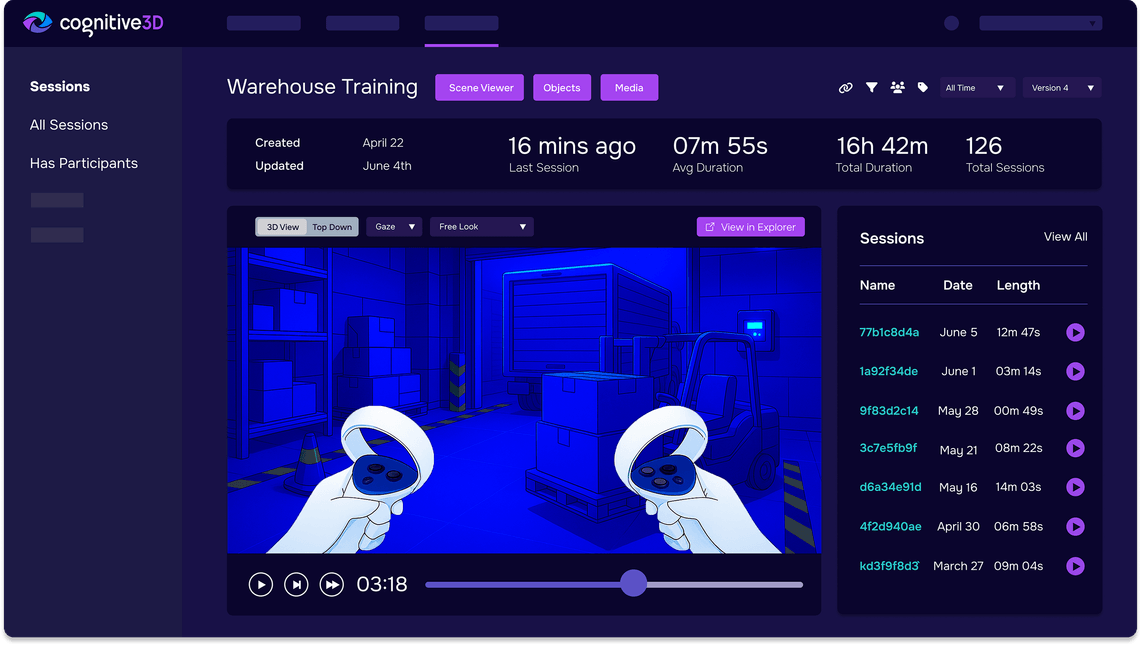Expand the Free Look dropdown

(x=481, y=226)
